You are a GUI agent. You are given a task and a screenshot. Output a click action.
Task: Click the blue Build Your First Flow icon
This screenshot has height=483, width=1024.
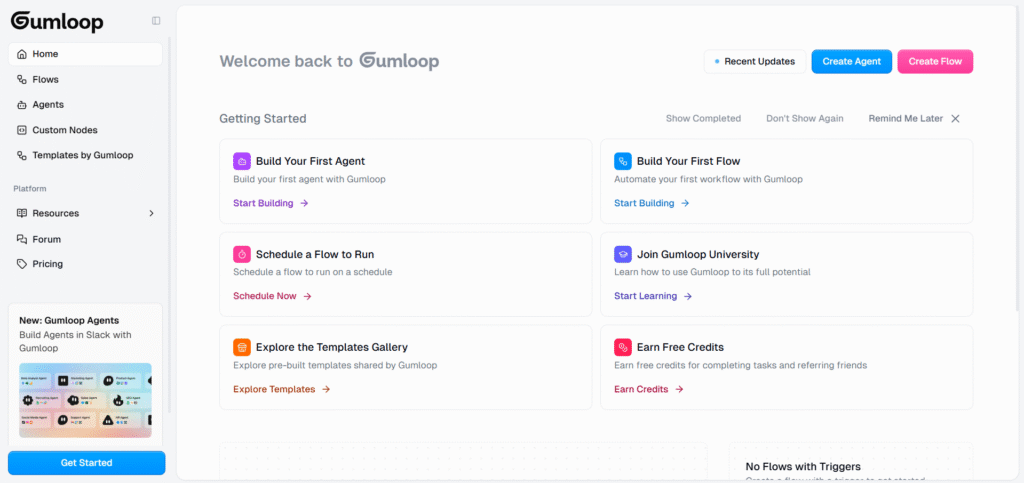(623, 161)
